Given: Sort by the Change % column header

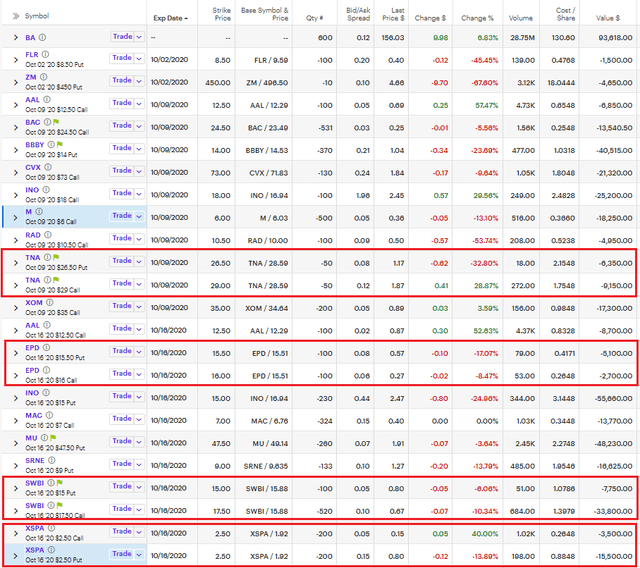Looking at the screenshot, I should (x=478, y=18).
